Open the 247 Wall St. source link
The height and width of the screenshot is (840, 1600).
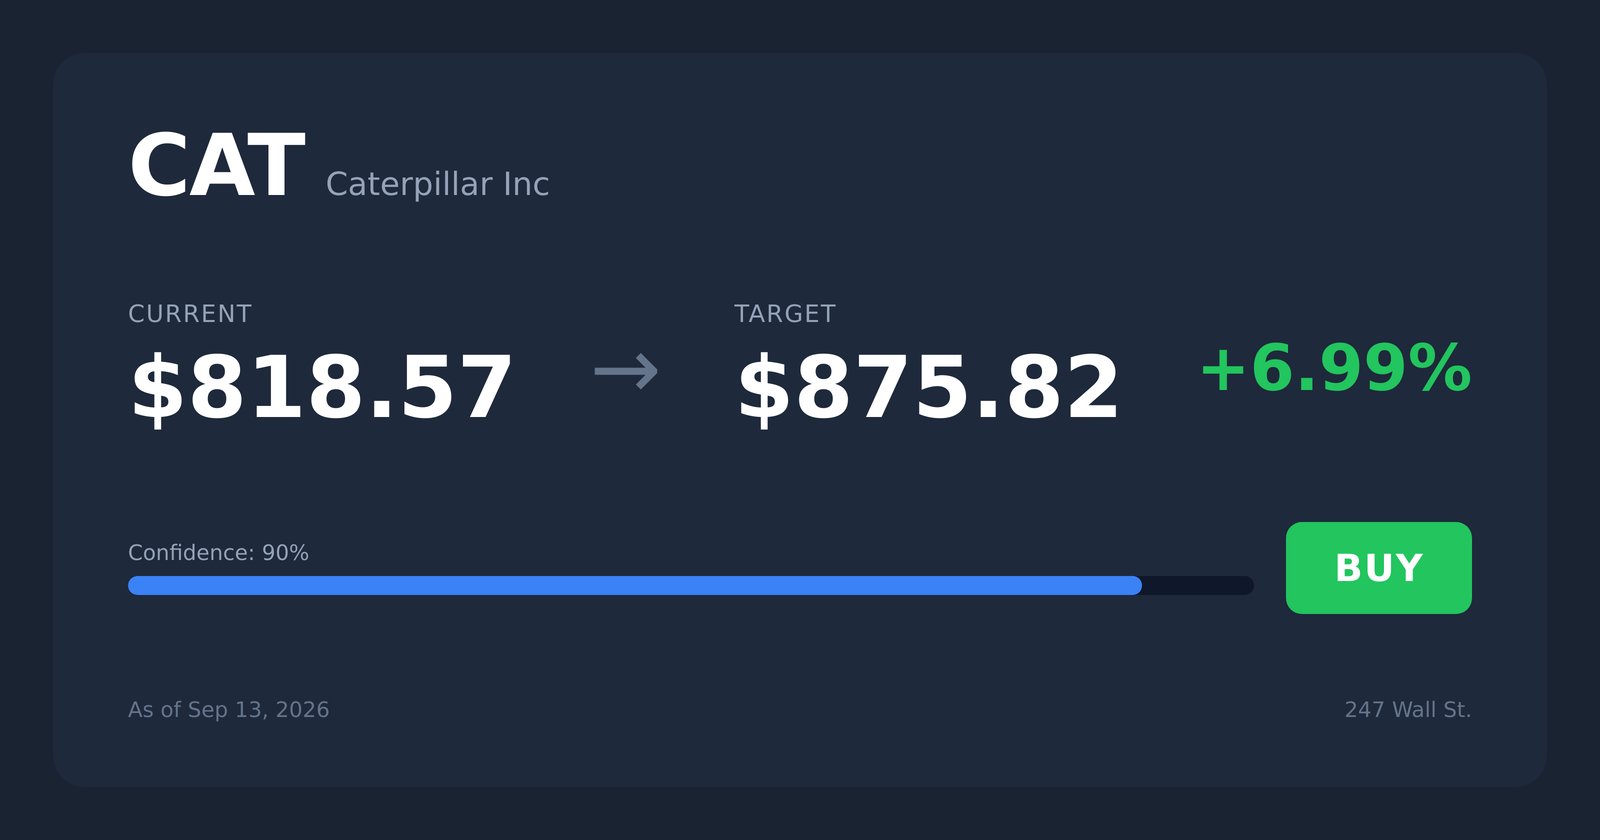coord(1408,710)
